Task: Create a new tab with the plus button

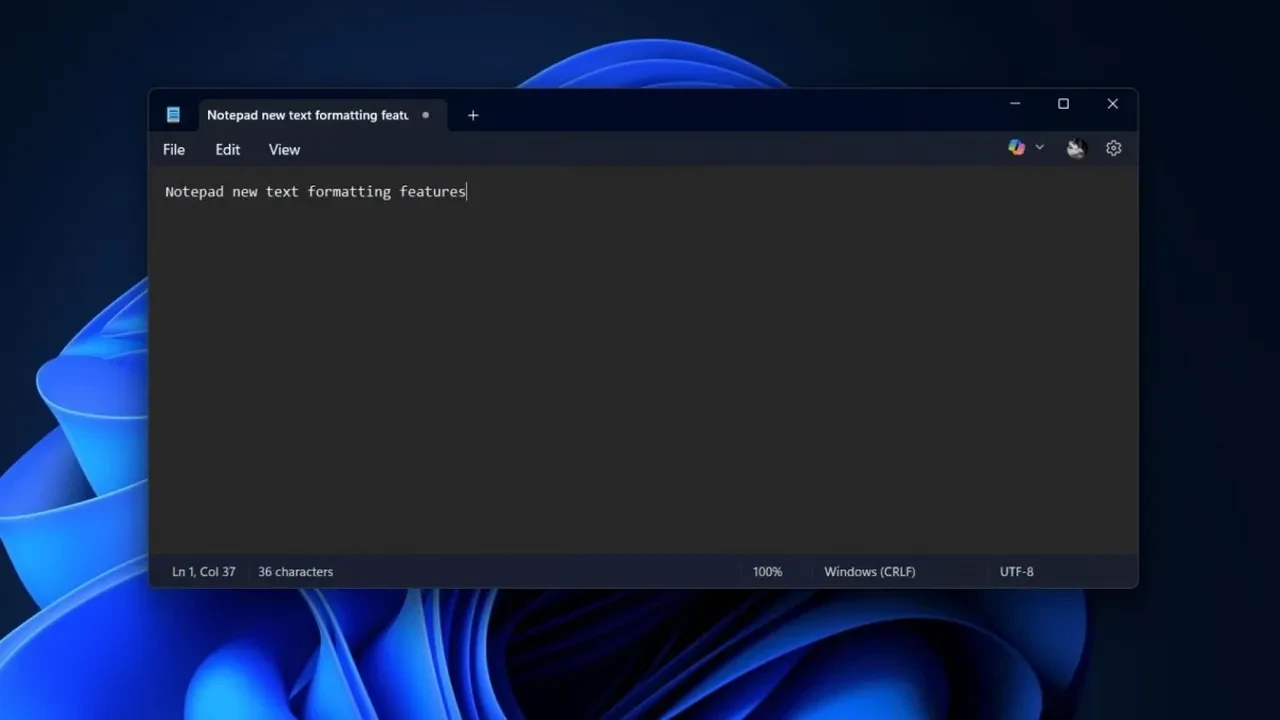Action: coord(472,115)
